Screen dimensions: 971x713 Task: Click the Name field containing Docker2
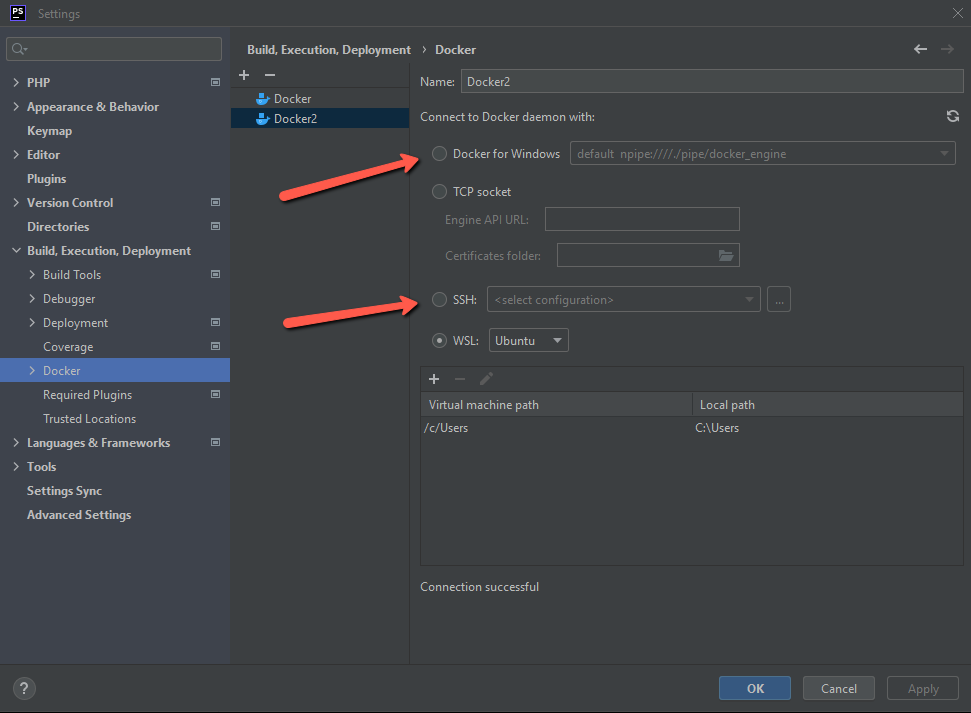pos(712,81)
